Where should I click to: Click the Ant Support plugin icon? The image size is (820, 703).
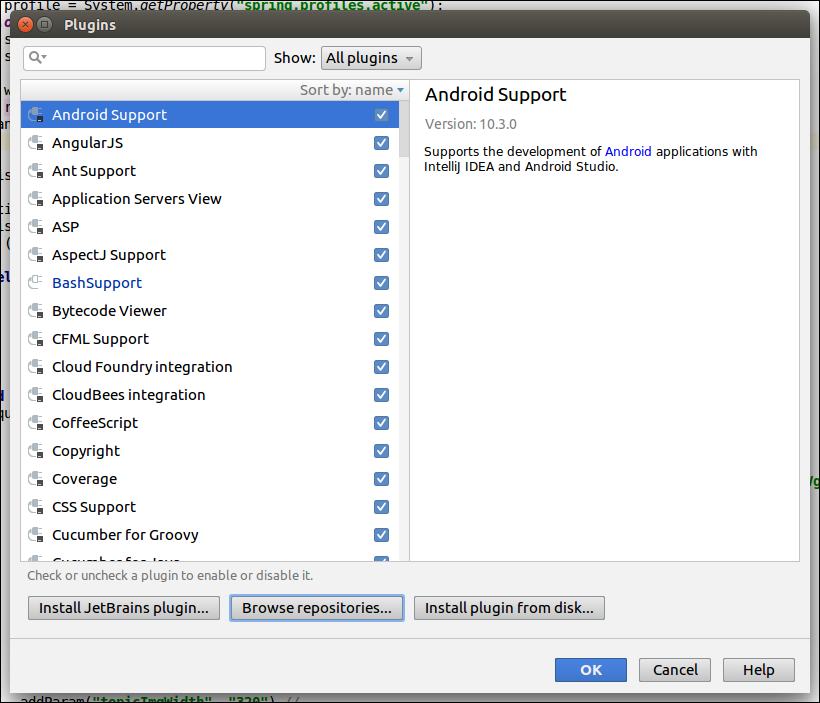[x=36, y=171]
